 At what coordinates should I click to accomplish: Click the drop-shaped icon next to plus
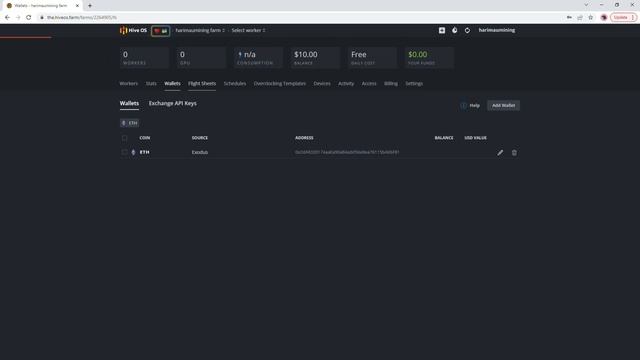[x=454, y=30]
